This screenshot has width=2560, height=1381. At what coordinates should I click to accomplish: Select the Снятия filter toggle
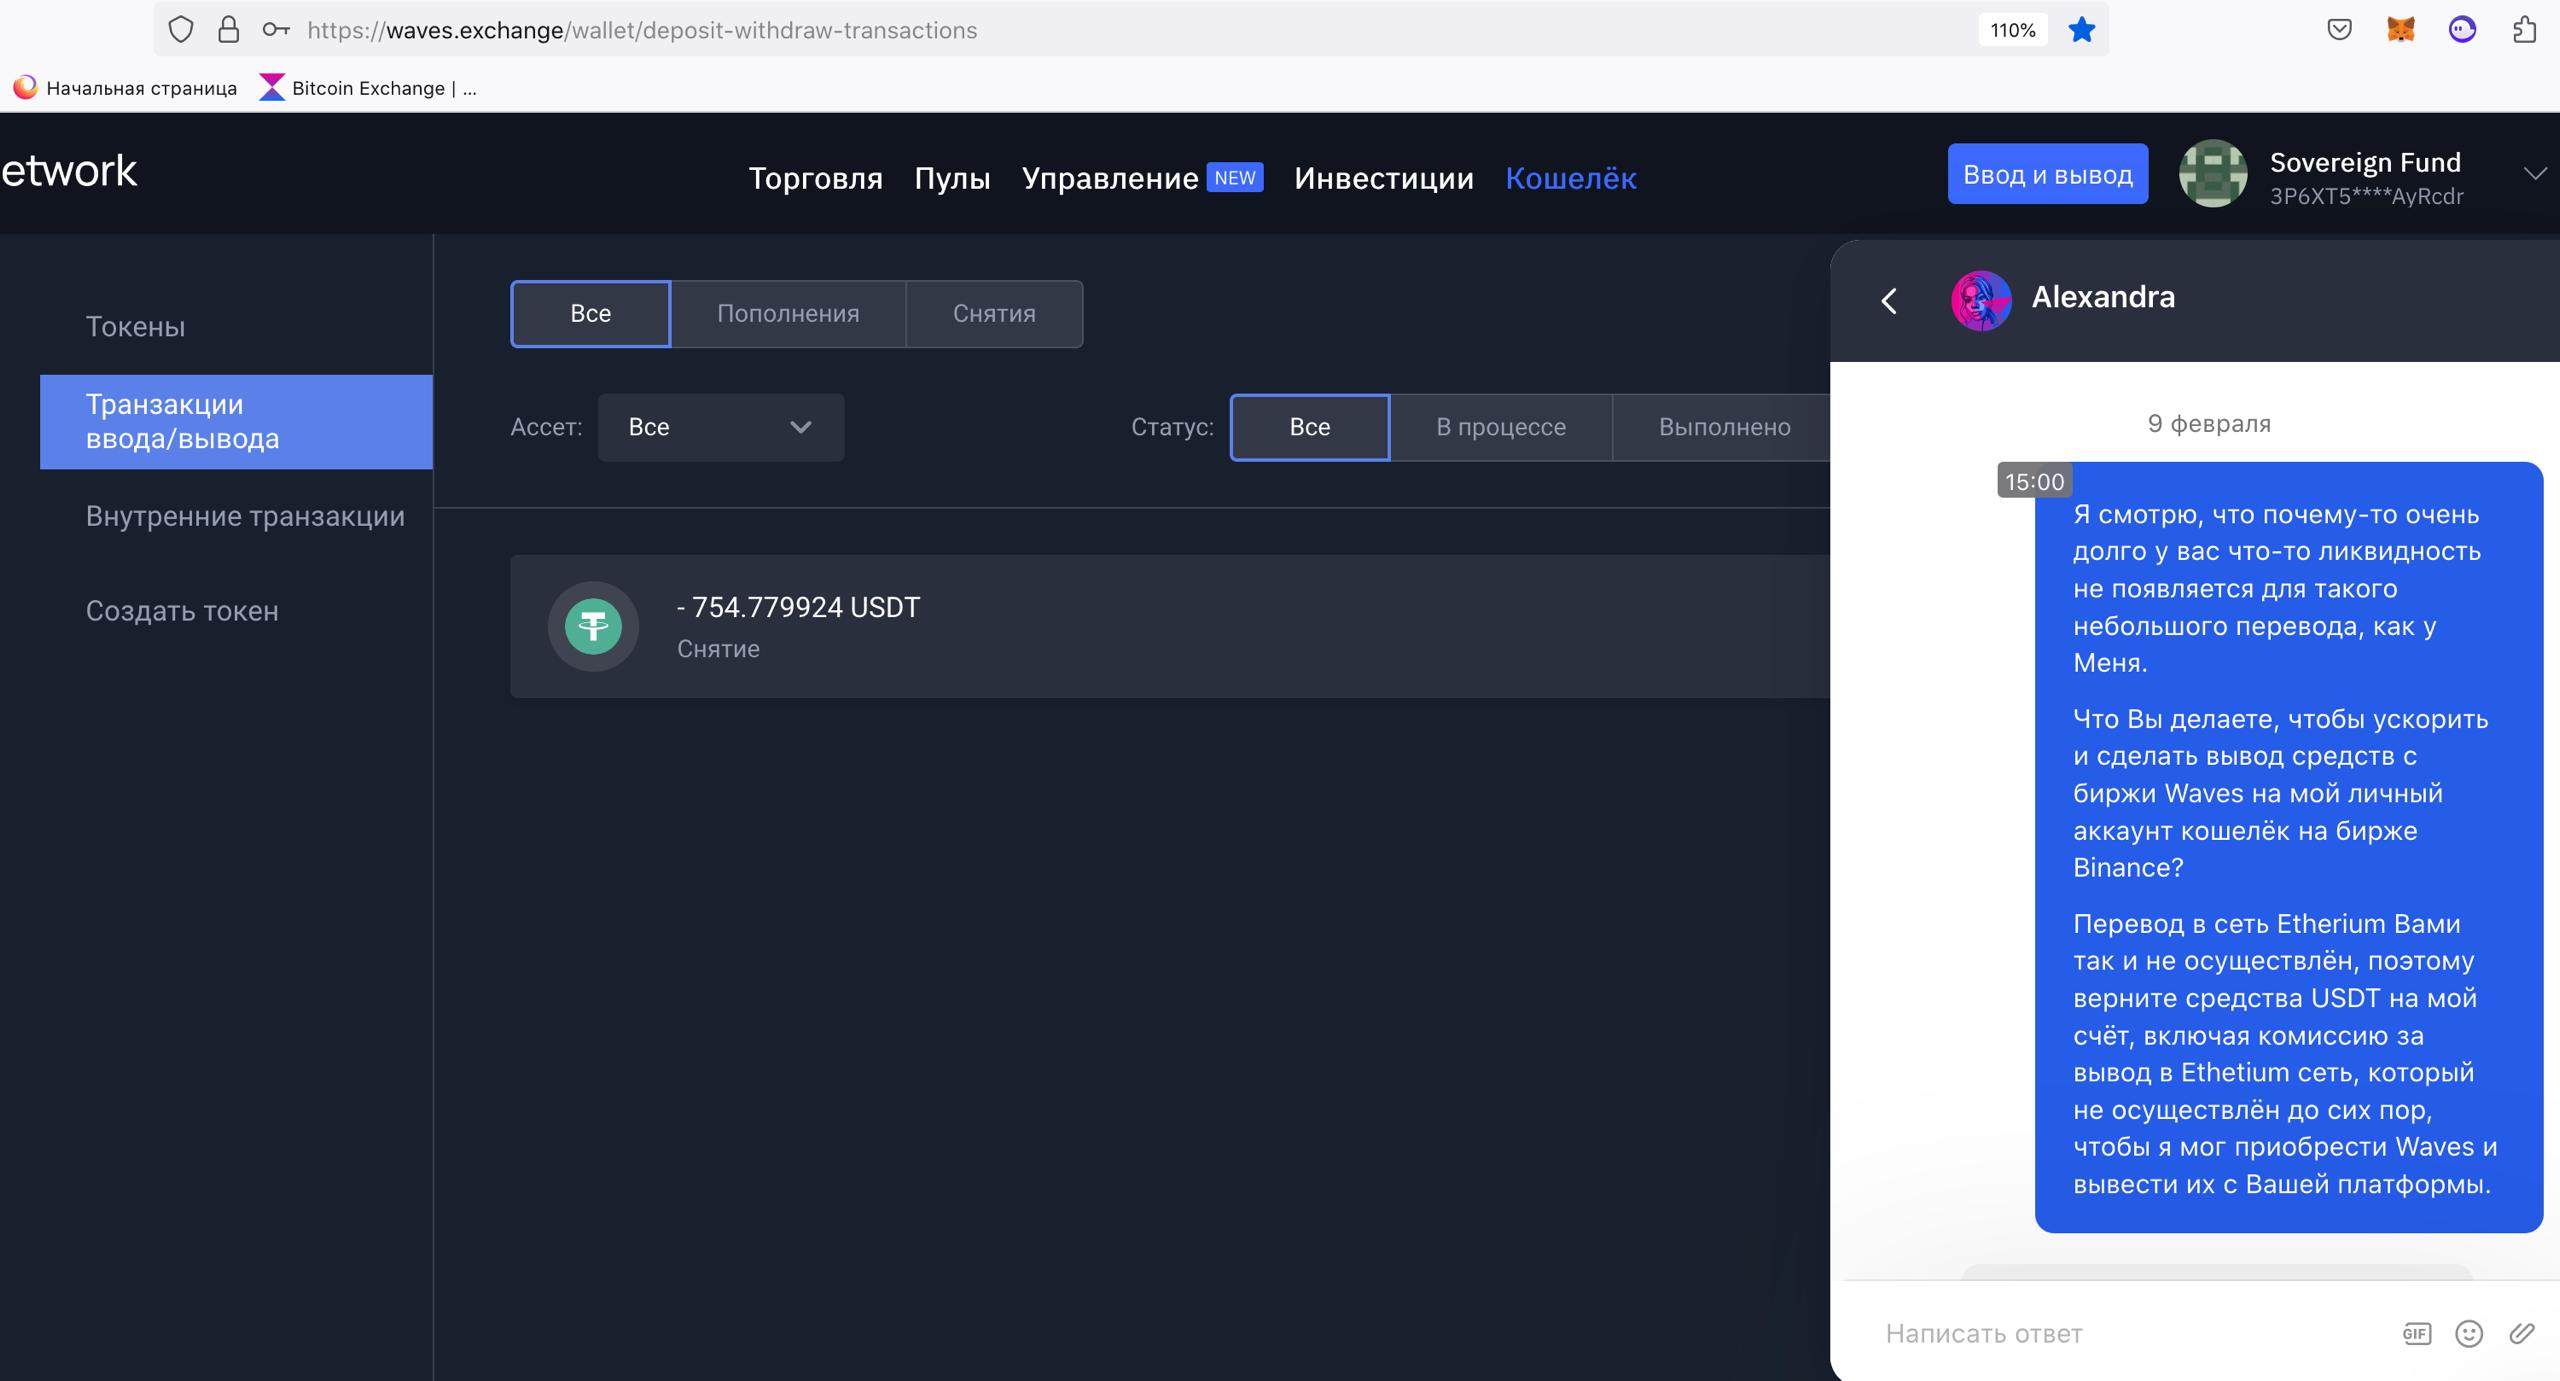click(993, 314)
